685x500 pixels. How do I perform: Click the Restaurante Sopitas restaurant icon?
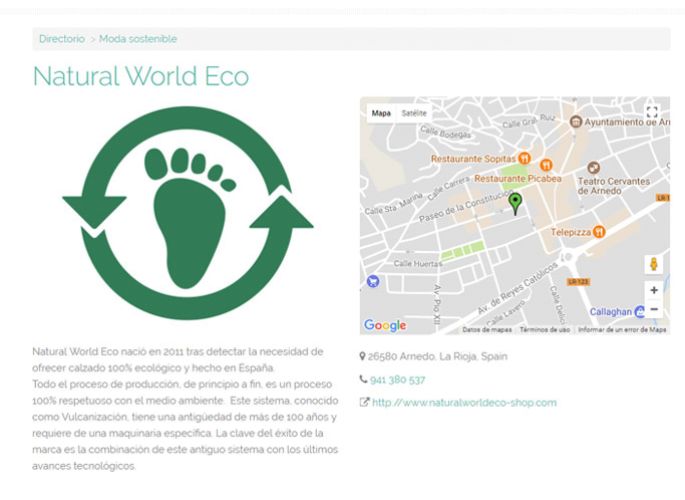coord(524,158)
